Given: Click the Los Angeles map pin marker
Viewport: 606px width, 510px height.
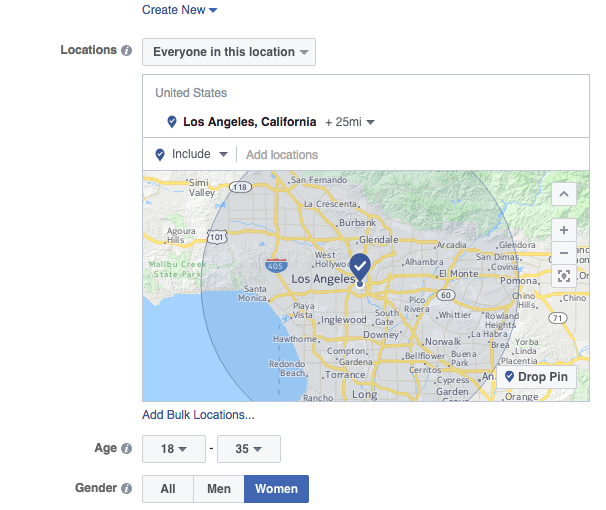Looking at the screenshot, I should (360, 267).
